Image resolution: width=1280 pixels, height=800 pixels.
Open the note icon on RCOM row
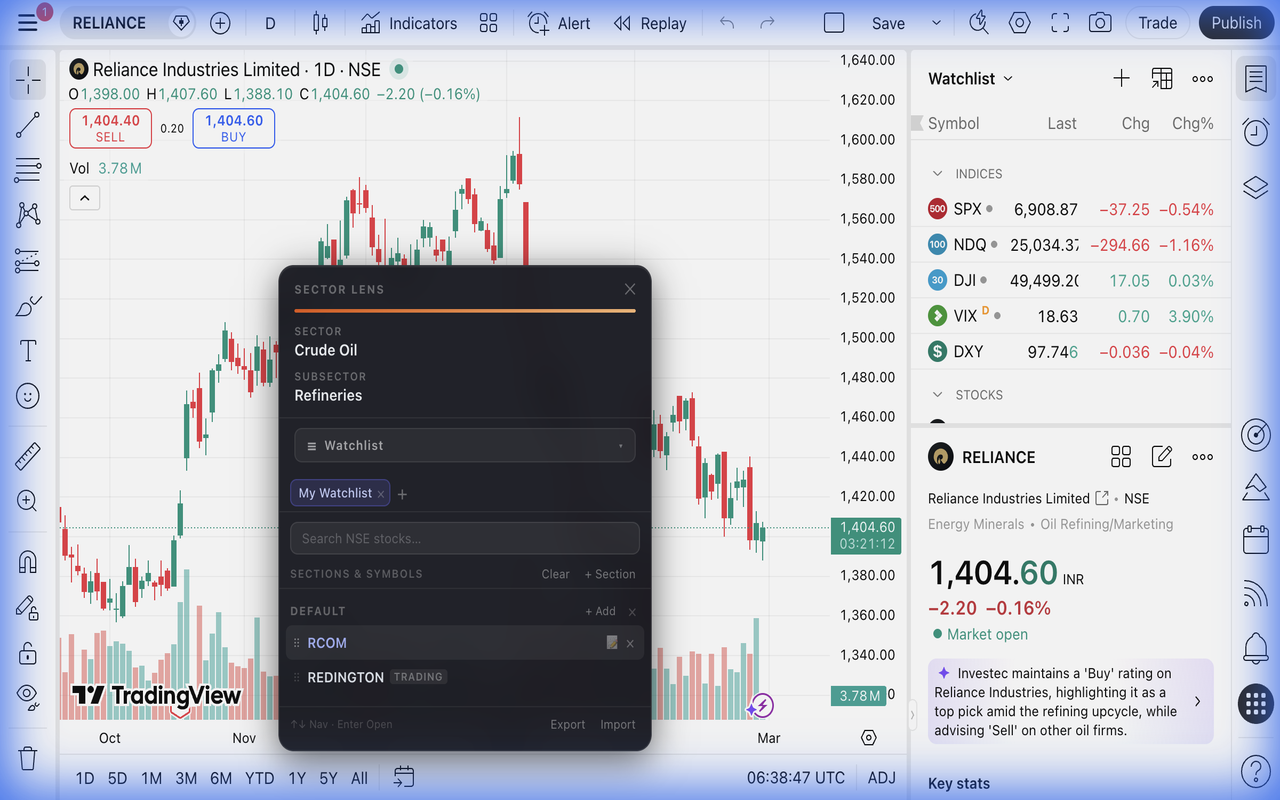pyautogui.click(x=612, y=643)
